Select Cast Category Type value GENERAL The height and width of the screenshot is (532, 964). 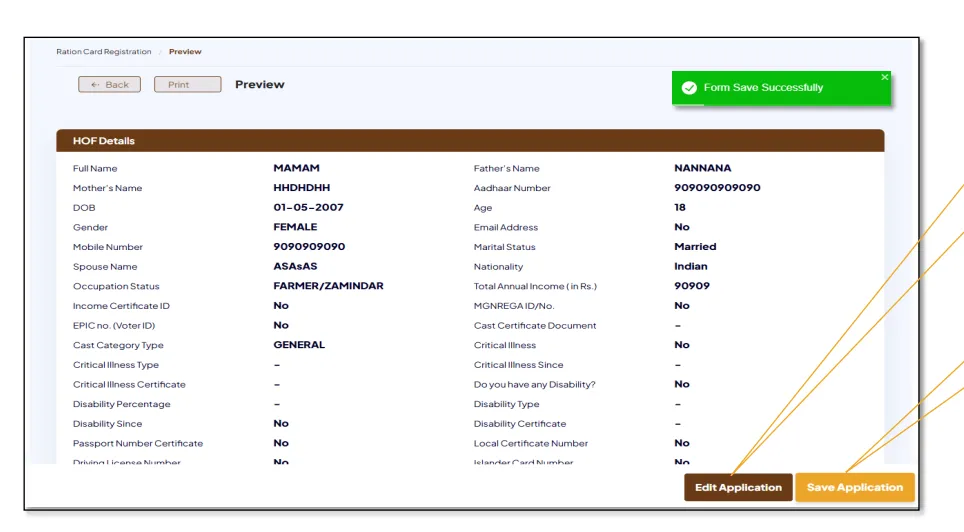[299, 345]
